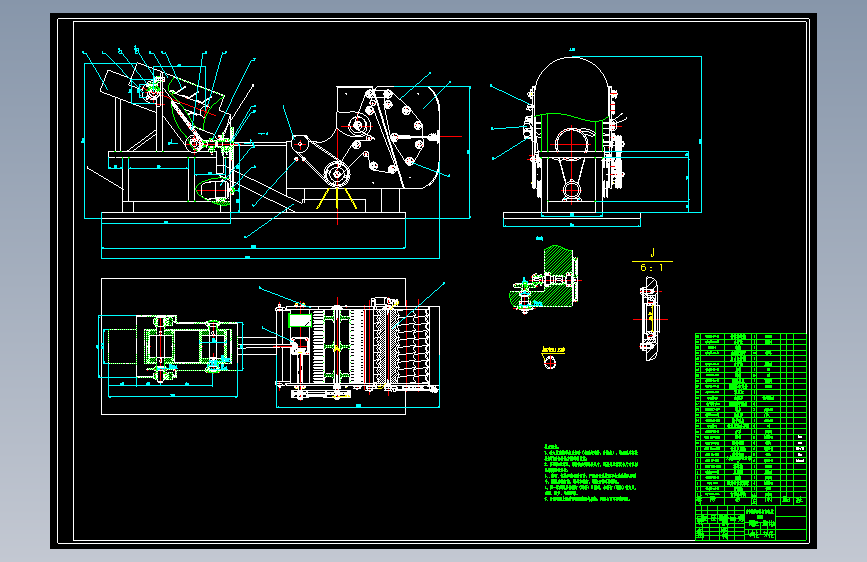This screenshot has width=867, height=562.
Task: Select the side elevation view of the machine
Action: click(276, 154)
